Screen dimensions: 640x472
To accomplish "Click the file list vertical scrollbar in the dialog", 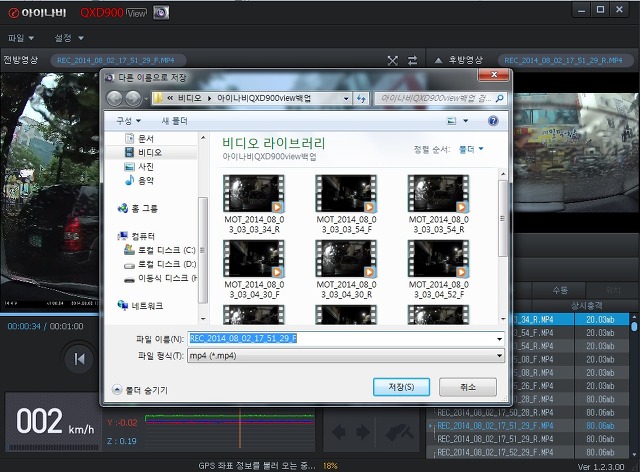I will click(503, 218).
